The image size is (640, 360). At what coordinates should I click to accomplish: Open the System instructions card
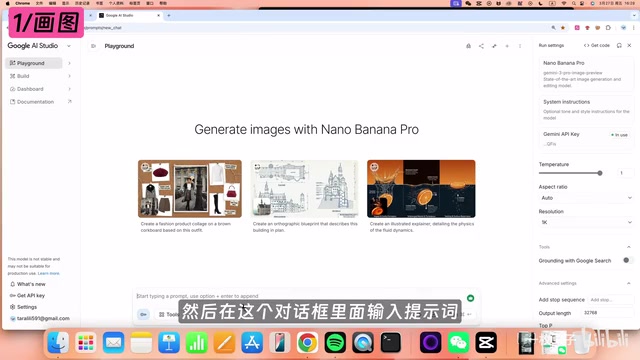click(586, 109)
